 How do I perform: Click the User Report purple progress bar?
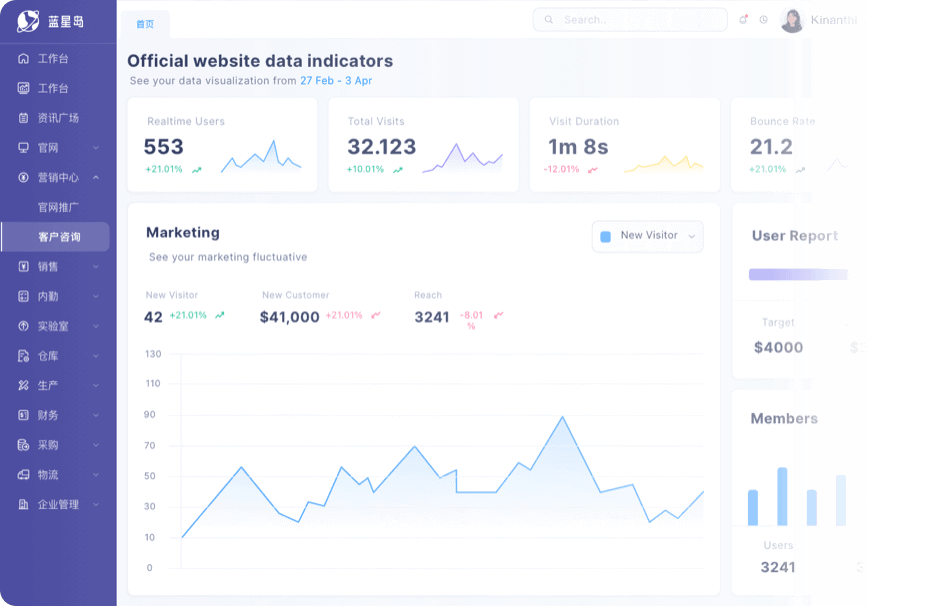tap(798, 274)
